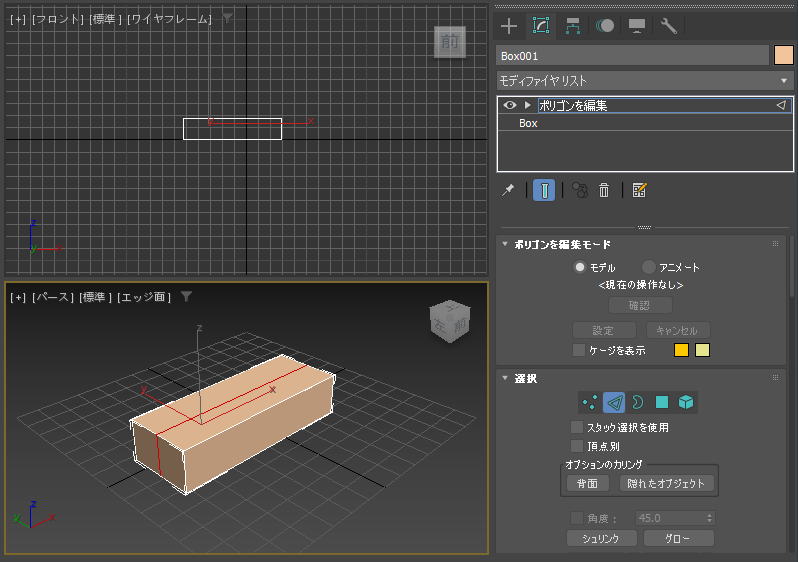798x562 pixels.
Task: Click the Make Unique icon
Action: pos(580,190)
